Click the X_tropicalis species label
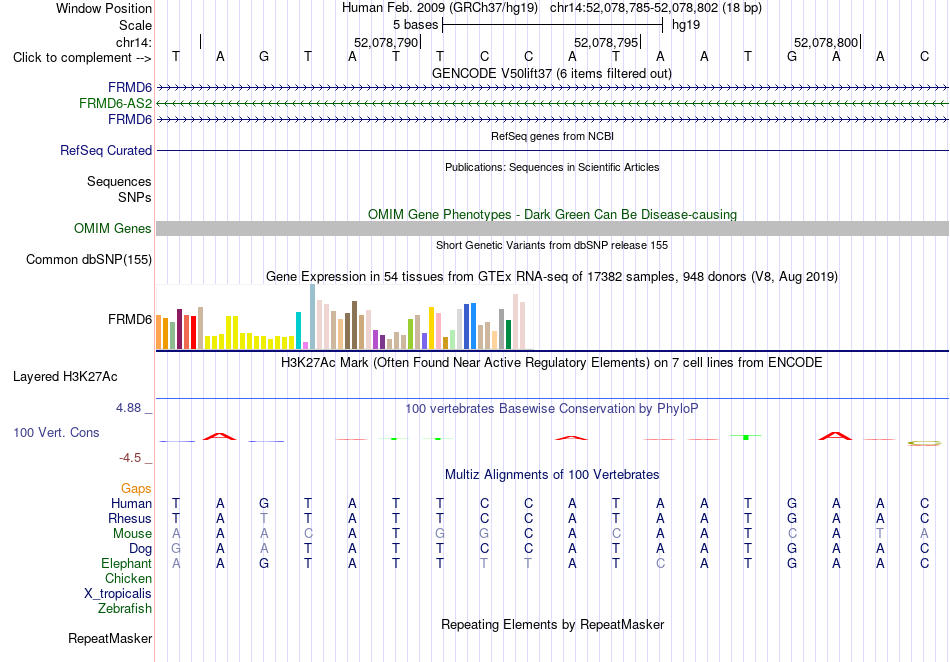950x662 pixels. (x=118, y=594)
